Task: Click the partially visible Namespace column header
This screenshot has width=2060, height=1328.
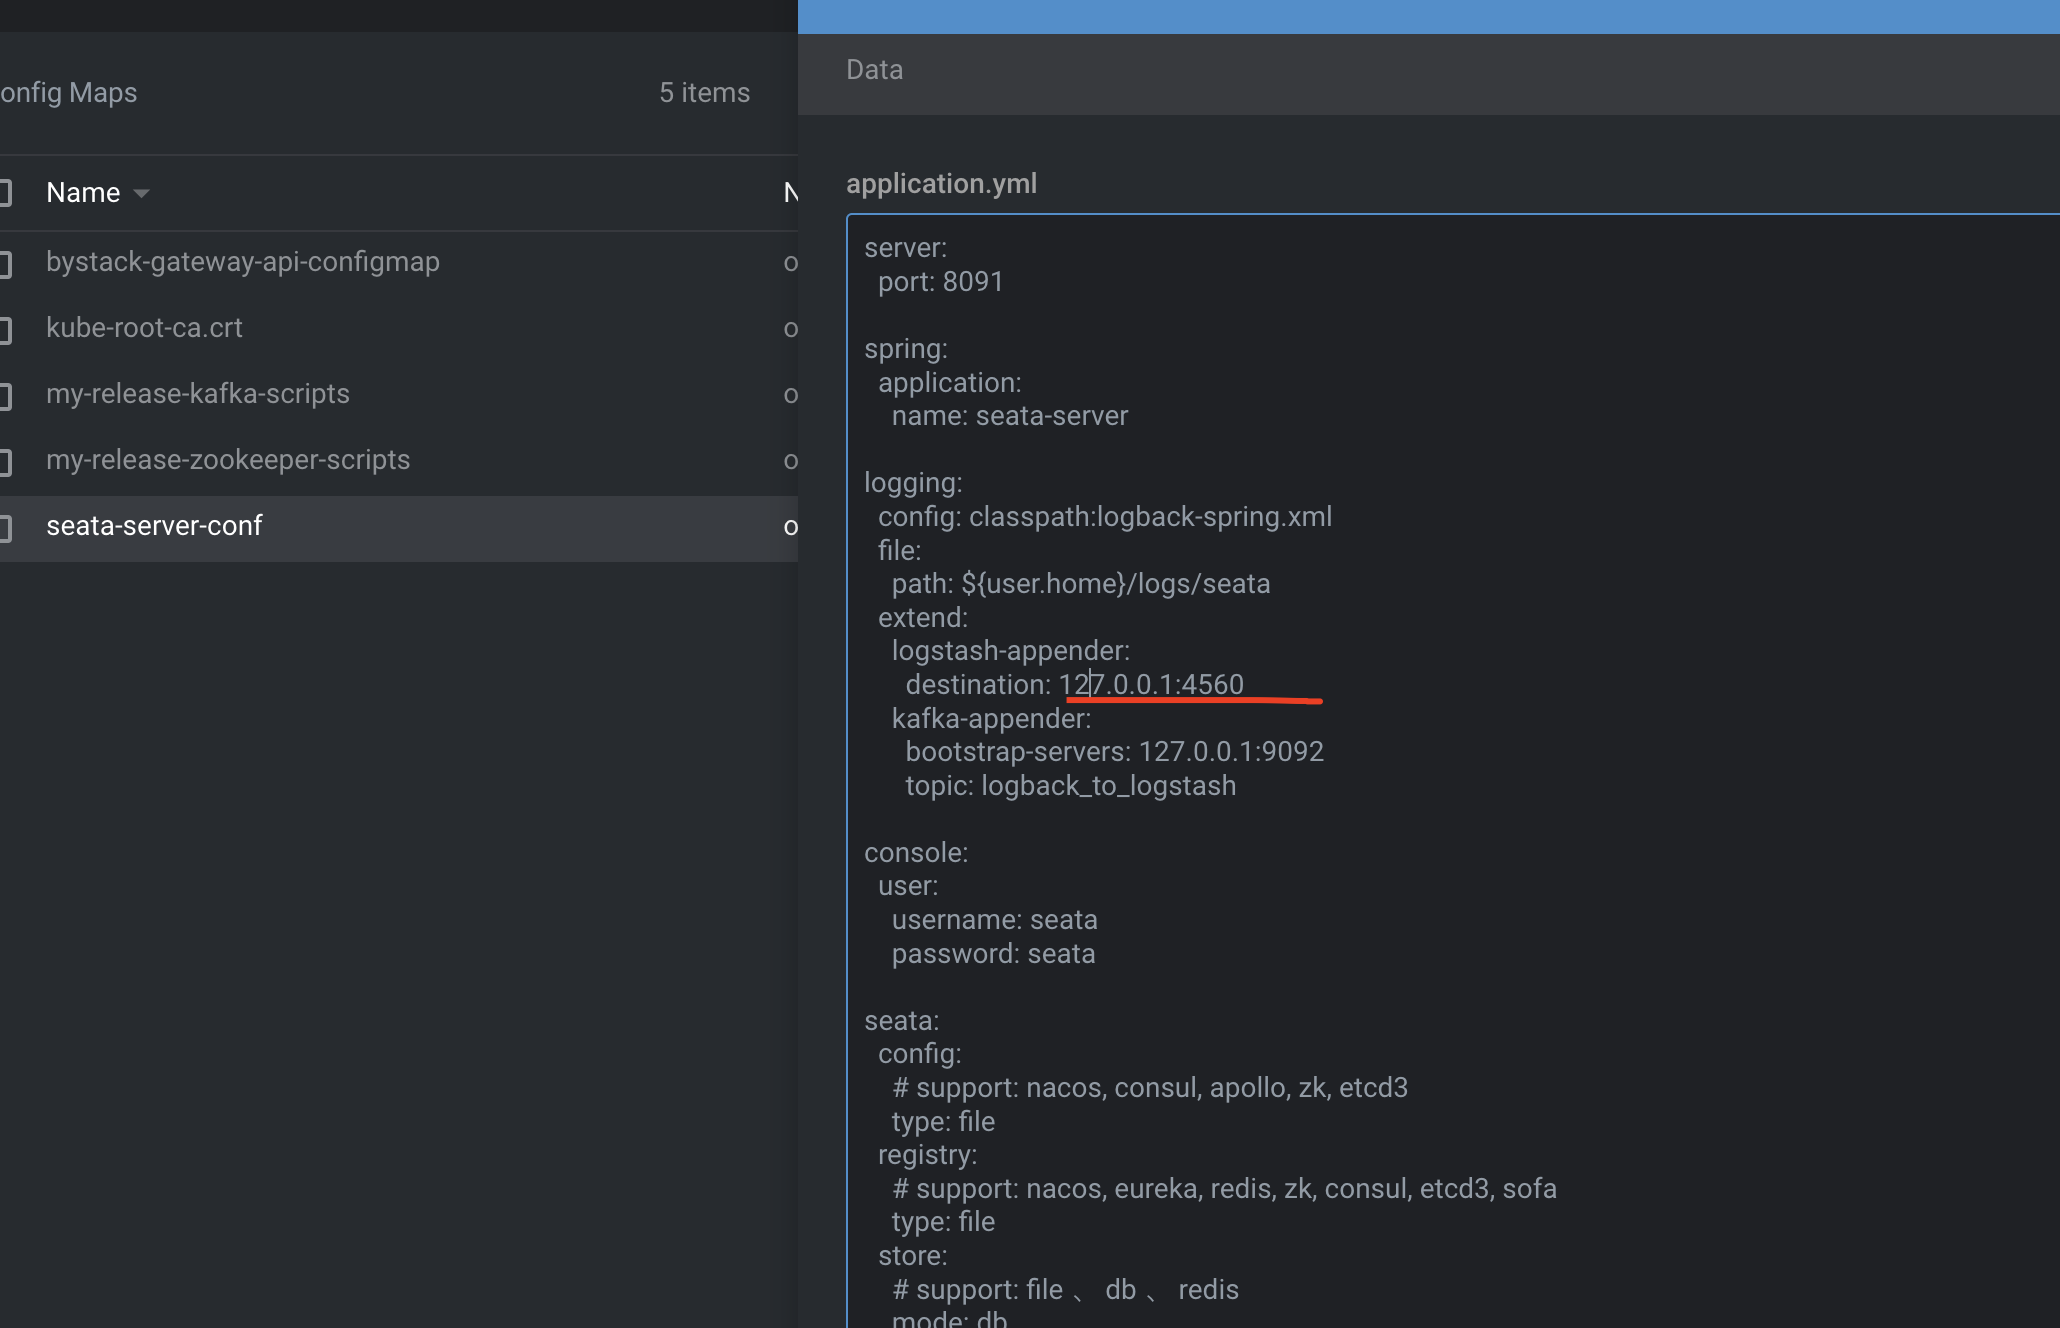Action: (x=790, y=193)
